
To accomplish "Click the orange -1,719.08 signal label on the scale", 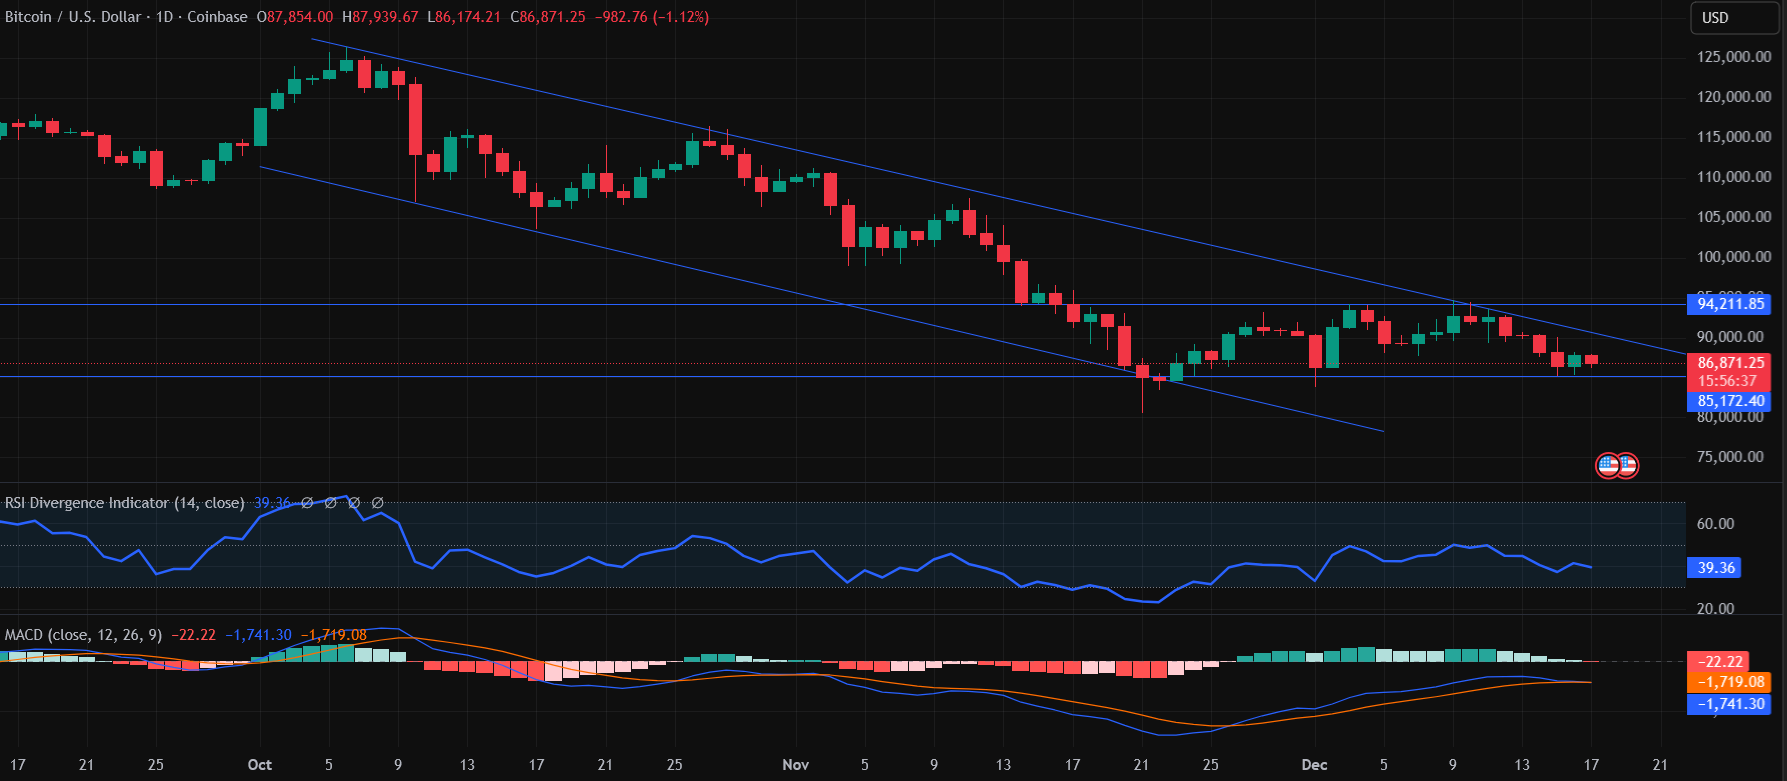I will (x=1728, y=682).
